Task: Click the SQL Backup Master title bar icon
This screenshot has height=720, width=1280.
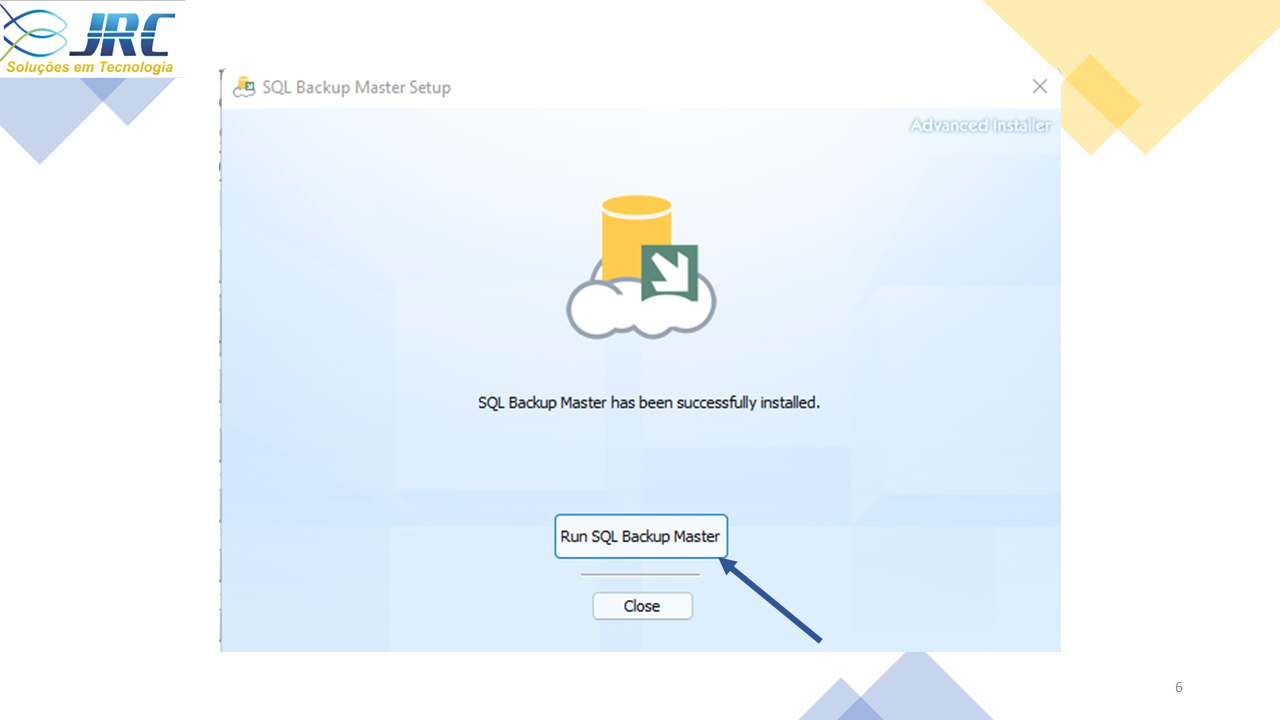Action: [x=244, y=87]
